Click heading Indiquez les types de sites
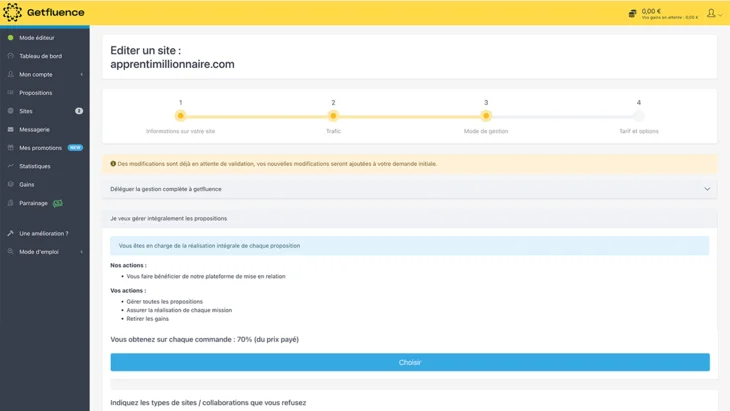The height and width of the screenshot is (411, 730). pos(208,403)
